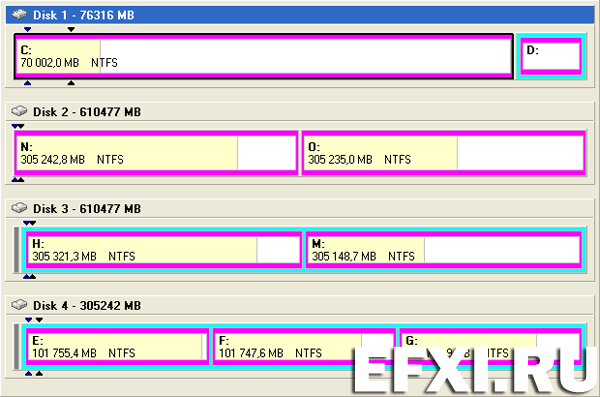Click the blue top marker above C:

[27, 29]
